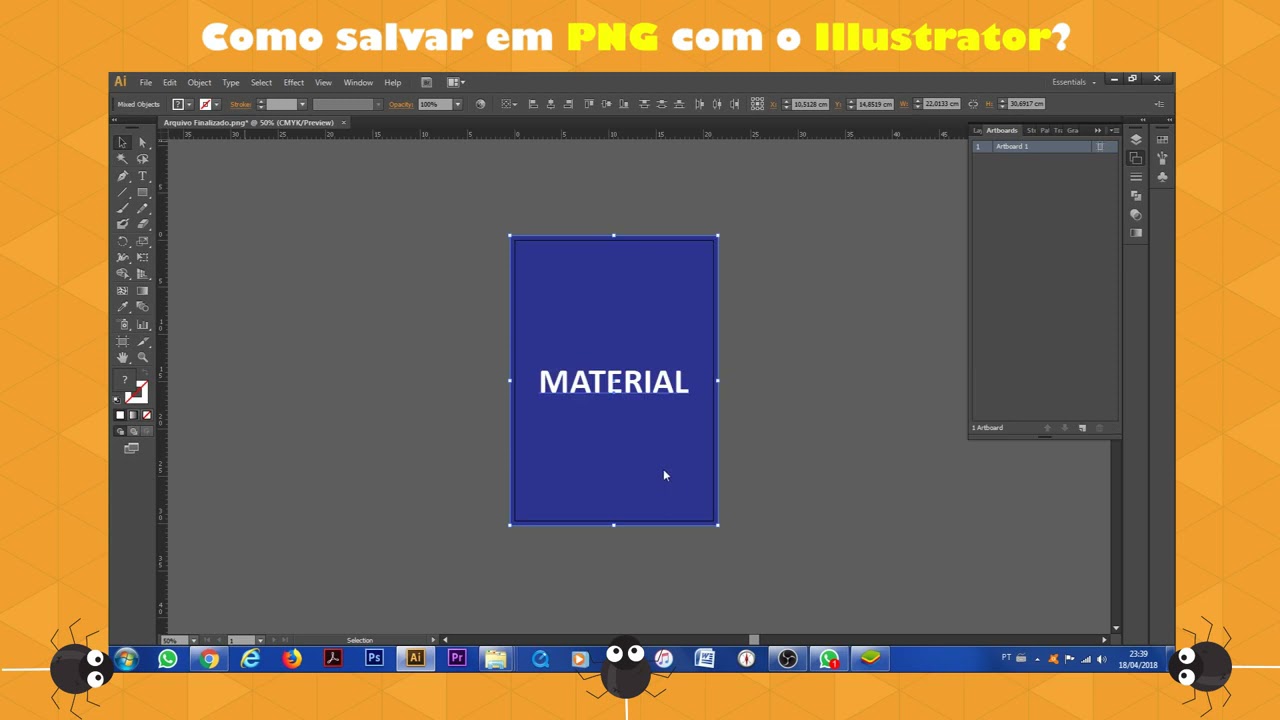The width and height of the screenshot is (1280, 720).
Task: Select the Artboard tool
Action: click(x=122, y=341)
